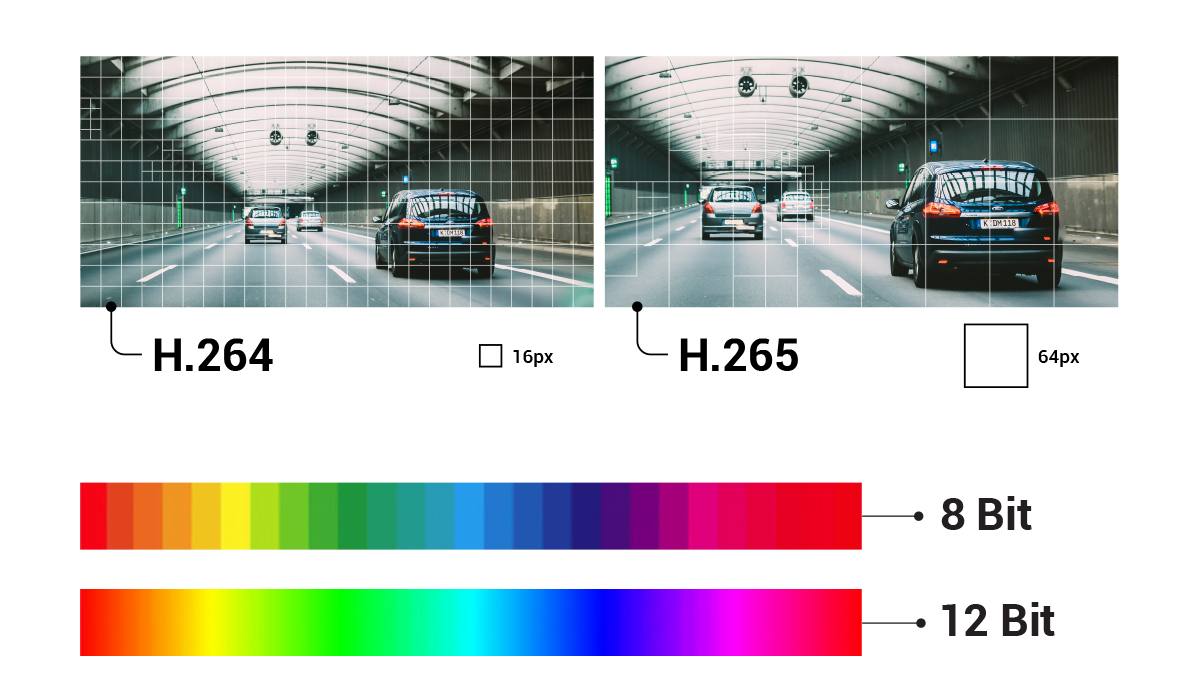The height and width of the screenshot is (678, 1200).
Task: Click the black dot marker below the left image
Action: click(111, 306)
